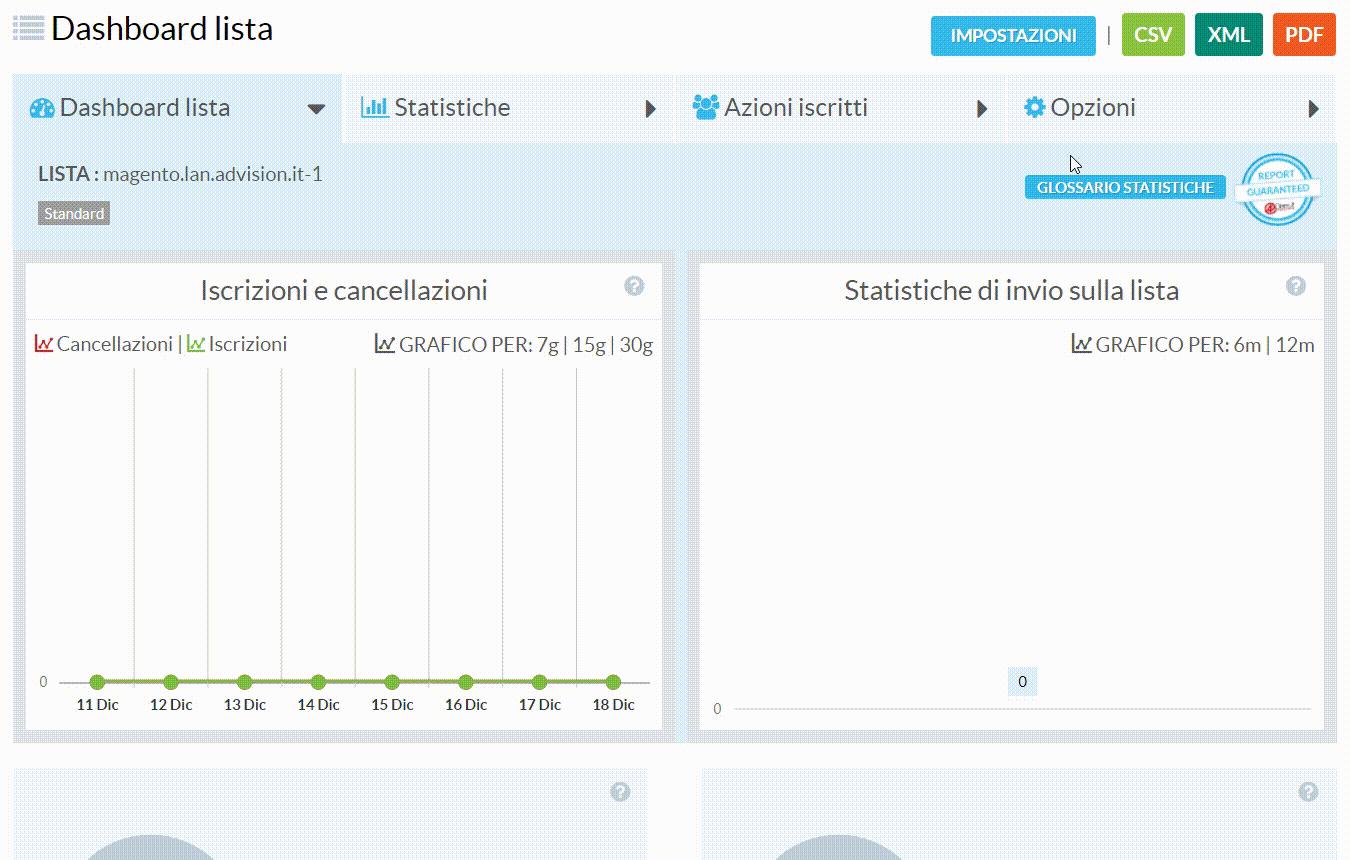The width and height of the screenshot is (1350, 860).
Task: Click the Iscrizioni e cancellazioni panel title
Action: point(344,291)
